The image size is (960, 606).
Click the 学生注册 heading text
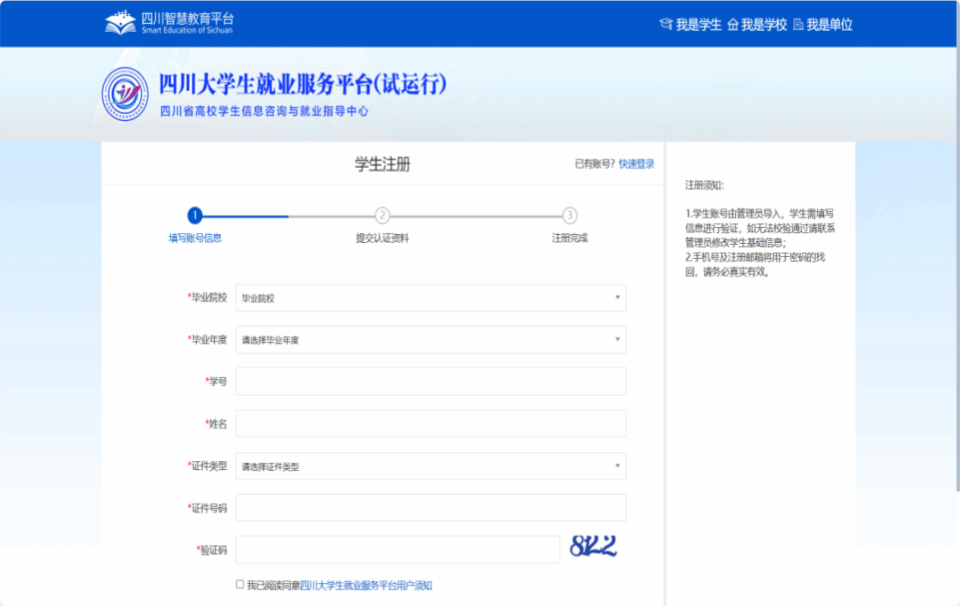(x=383, y=164)
